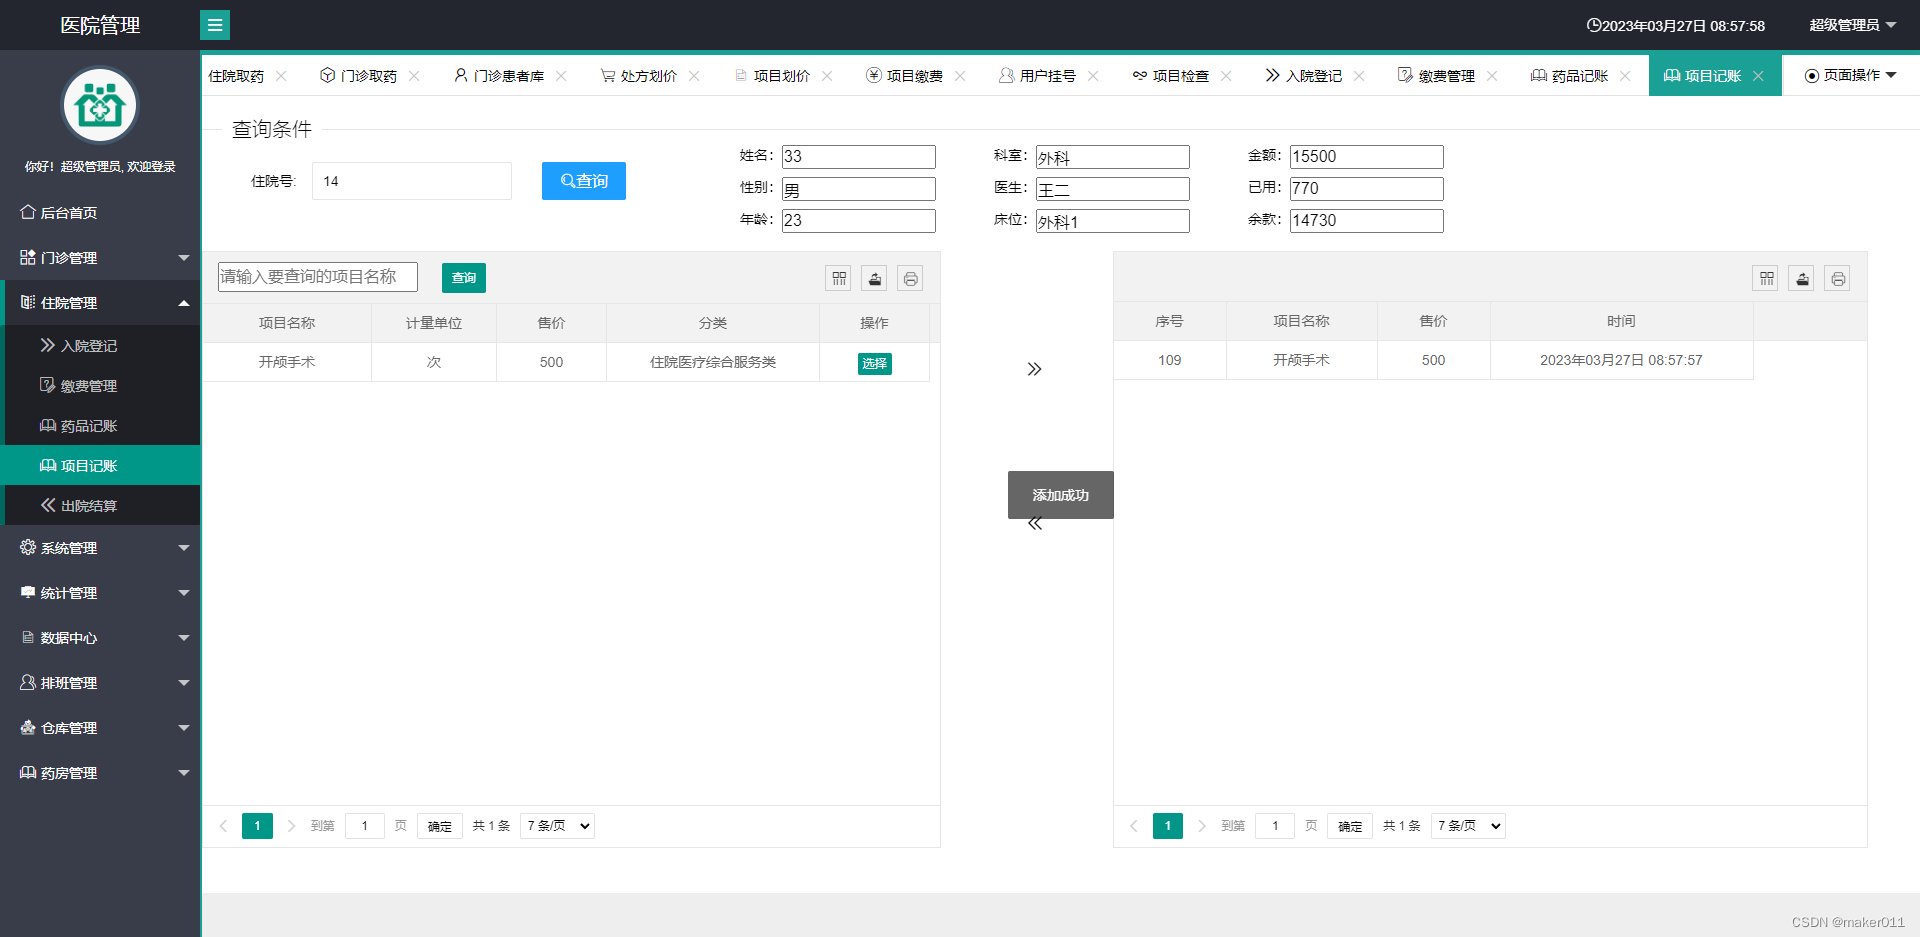Open 入院登记 in the sidebar
Viewport: 1920px width, 937px height.
102,346
